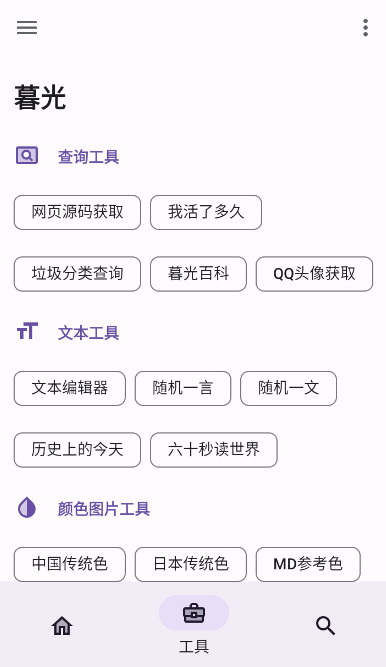
Task: Tap the 随机一言 chip
Action: click(x=183, y=388)
